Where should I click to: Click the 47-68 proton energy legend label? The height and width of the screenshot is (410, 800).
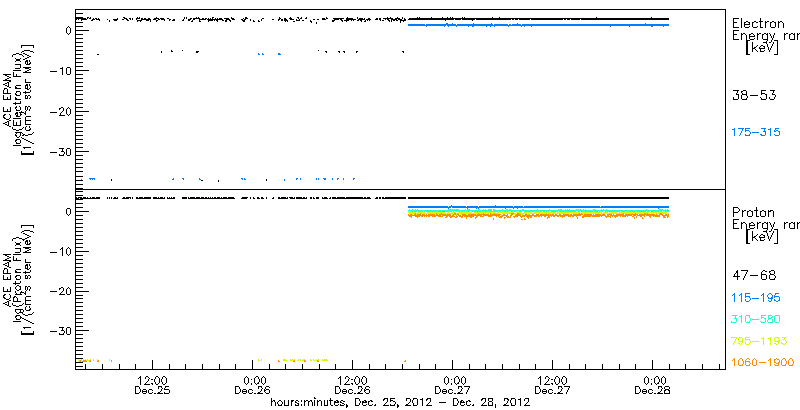coord(754,276)
